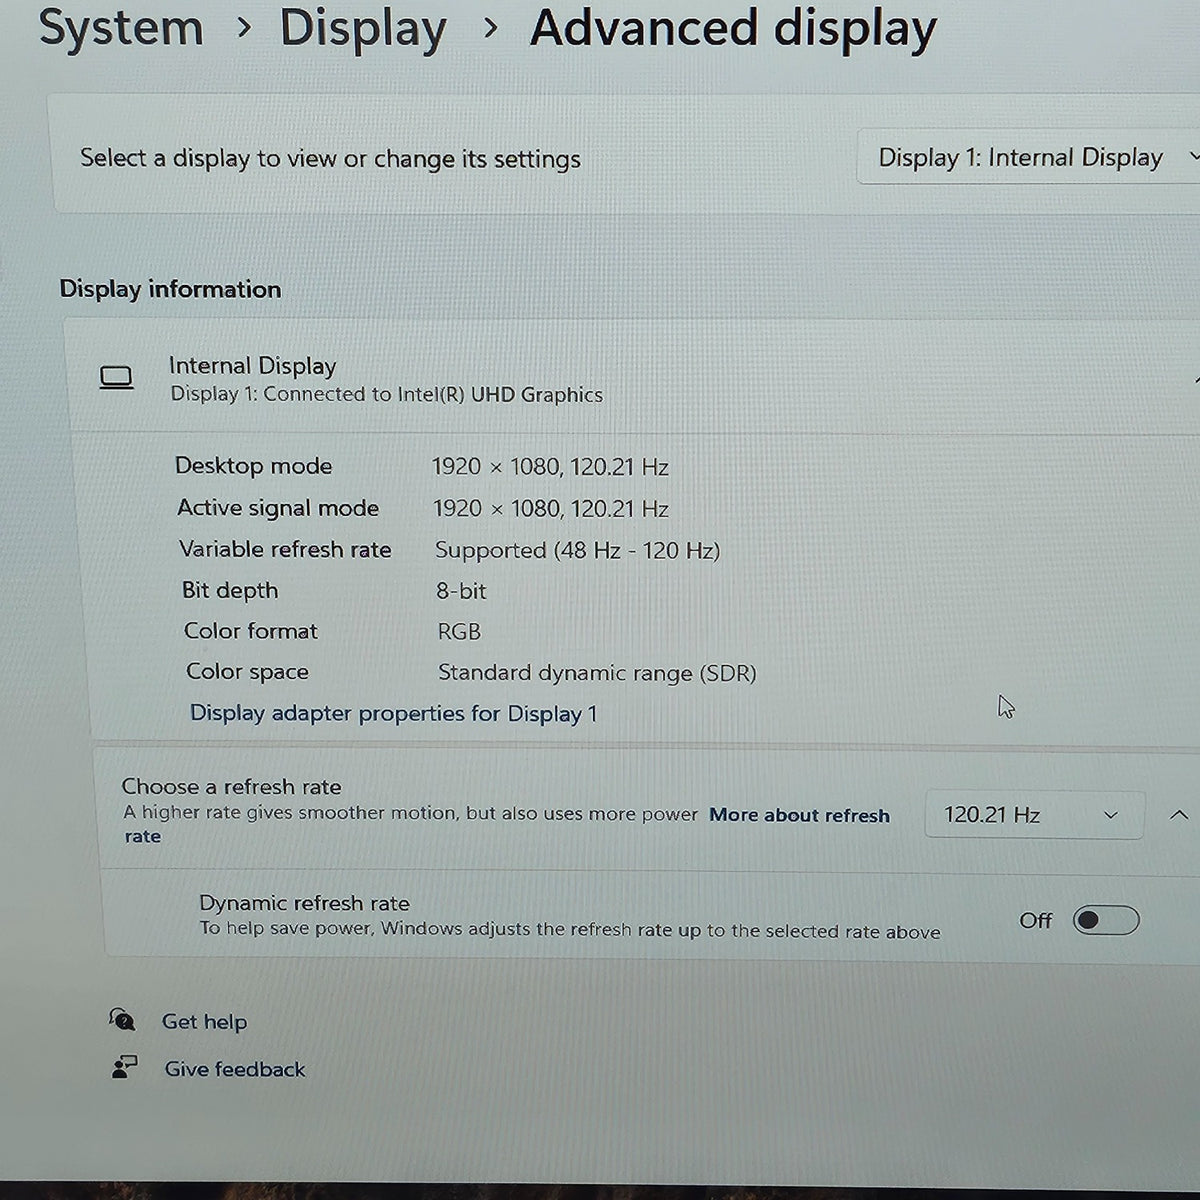This screenshot has width=1200, height=1200.
Task: Open the 120.21 Hz refresh rate dropdown
Action: coord(1034,815)
